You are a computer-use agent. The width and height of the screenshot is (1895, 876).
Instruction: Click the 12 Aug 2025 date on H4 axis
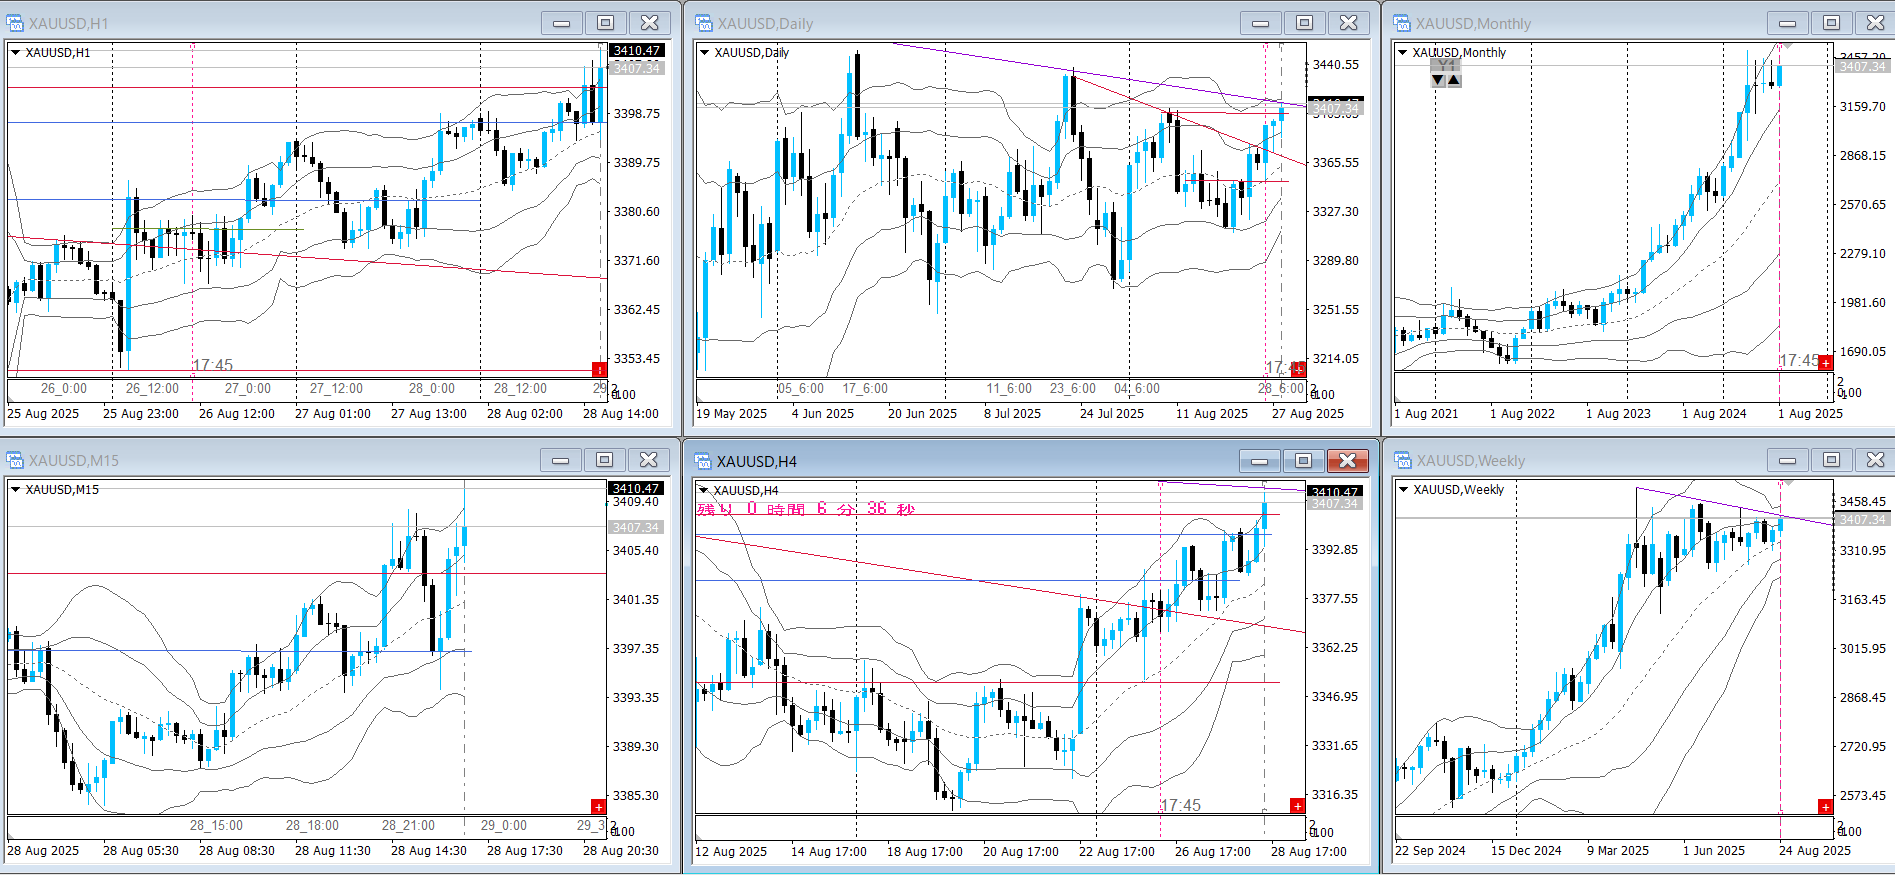(x=731, y=851)
